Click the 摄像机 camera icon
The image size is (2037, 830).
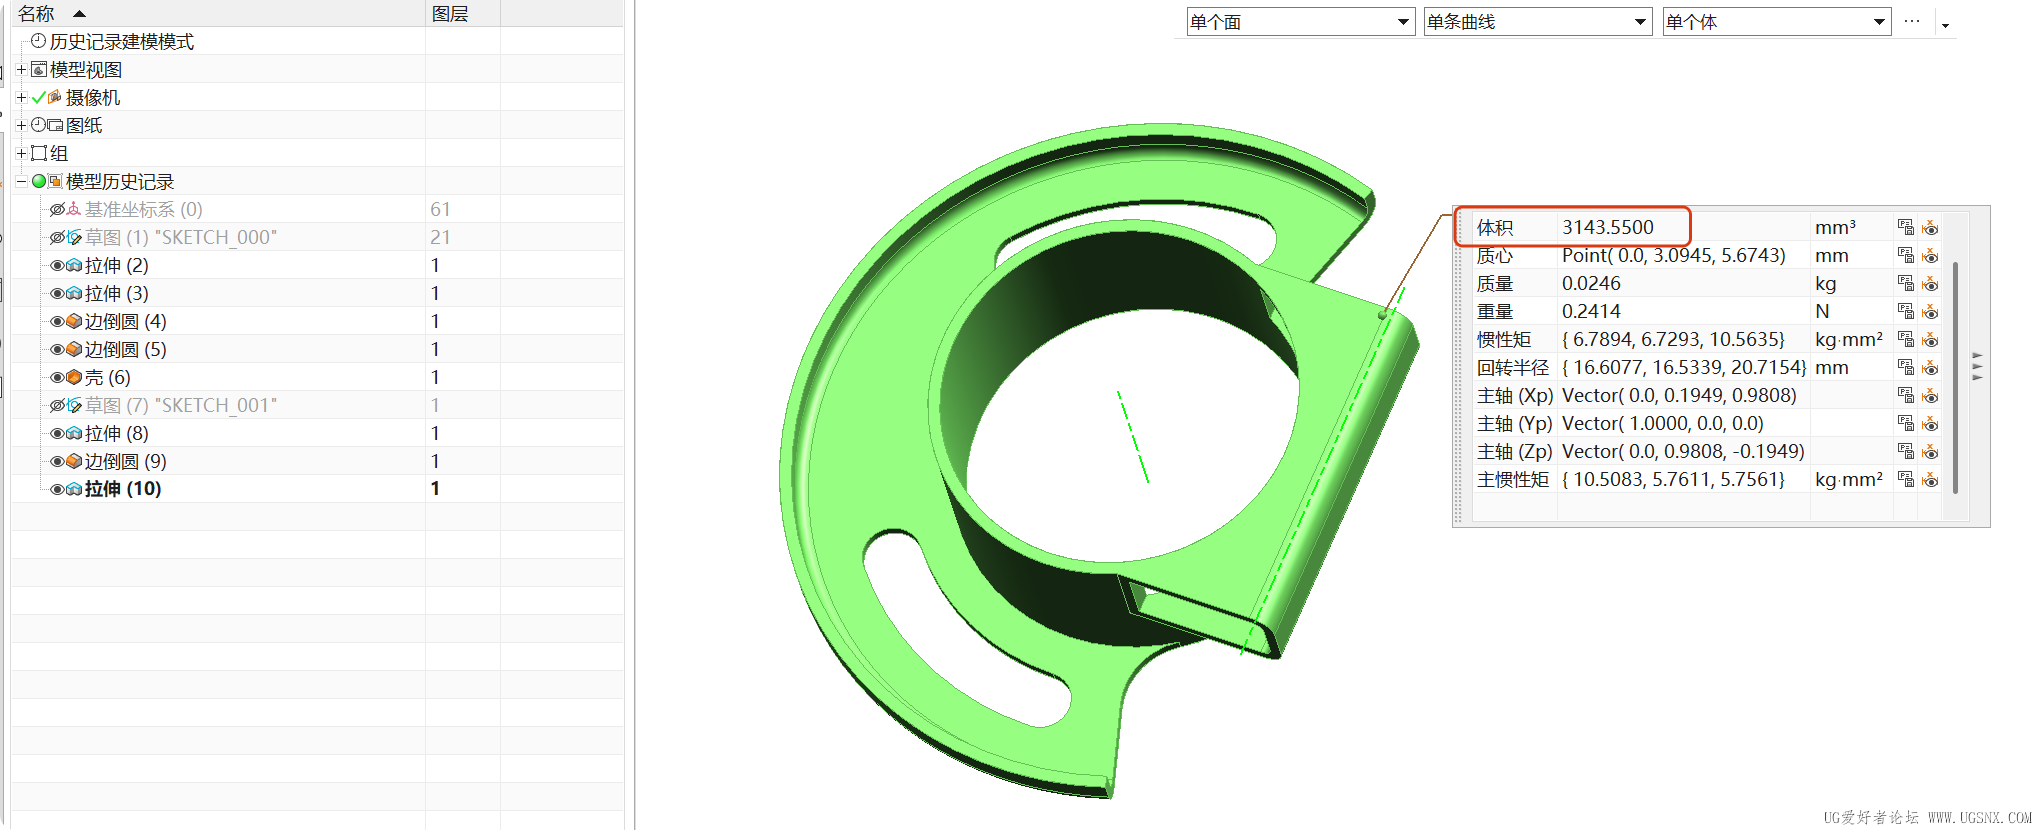54,97
